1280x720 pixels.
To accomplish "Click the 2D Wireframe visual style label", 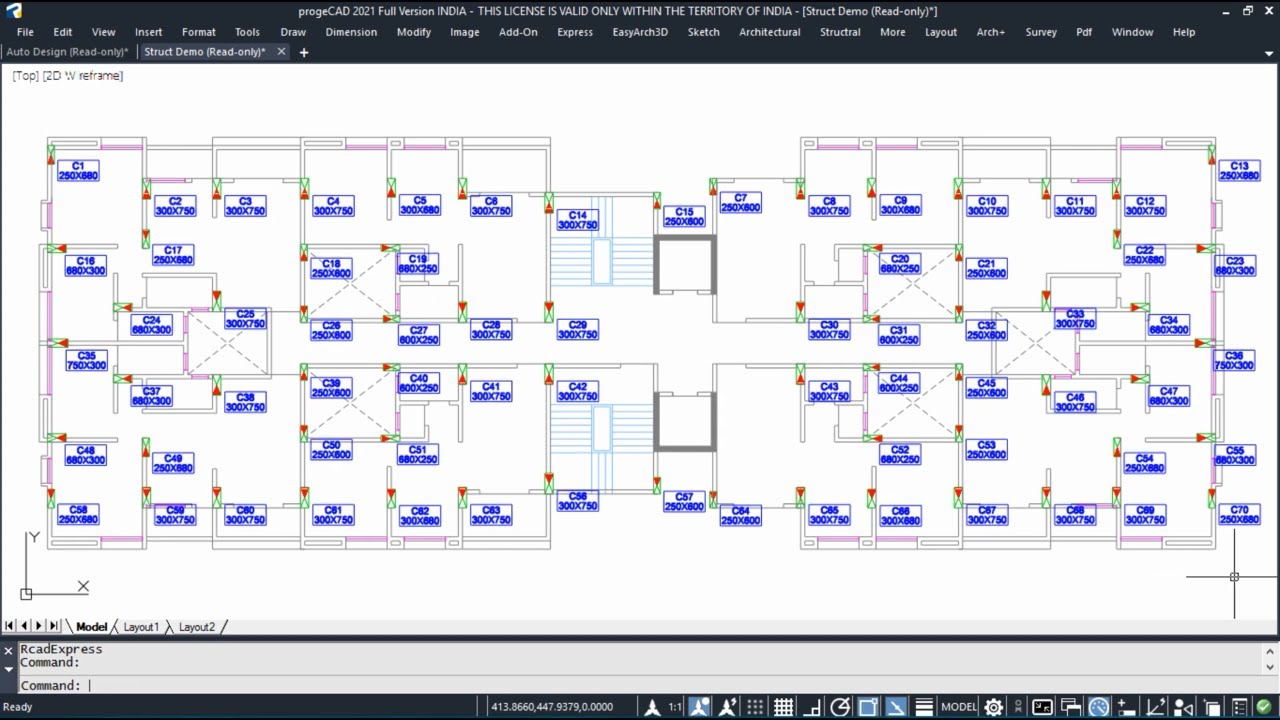I will click(x=83, y=75).
